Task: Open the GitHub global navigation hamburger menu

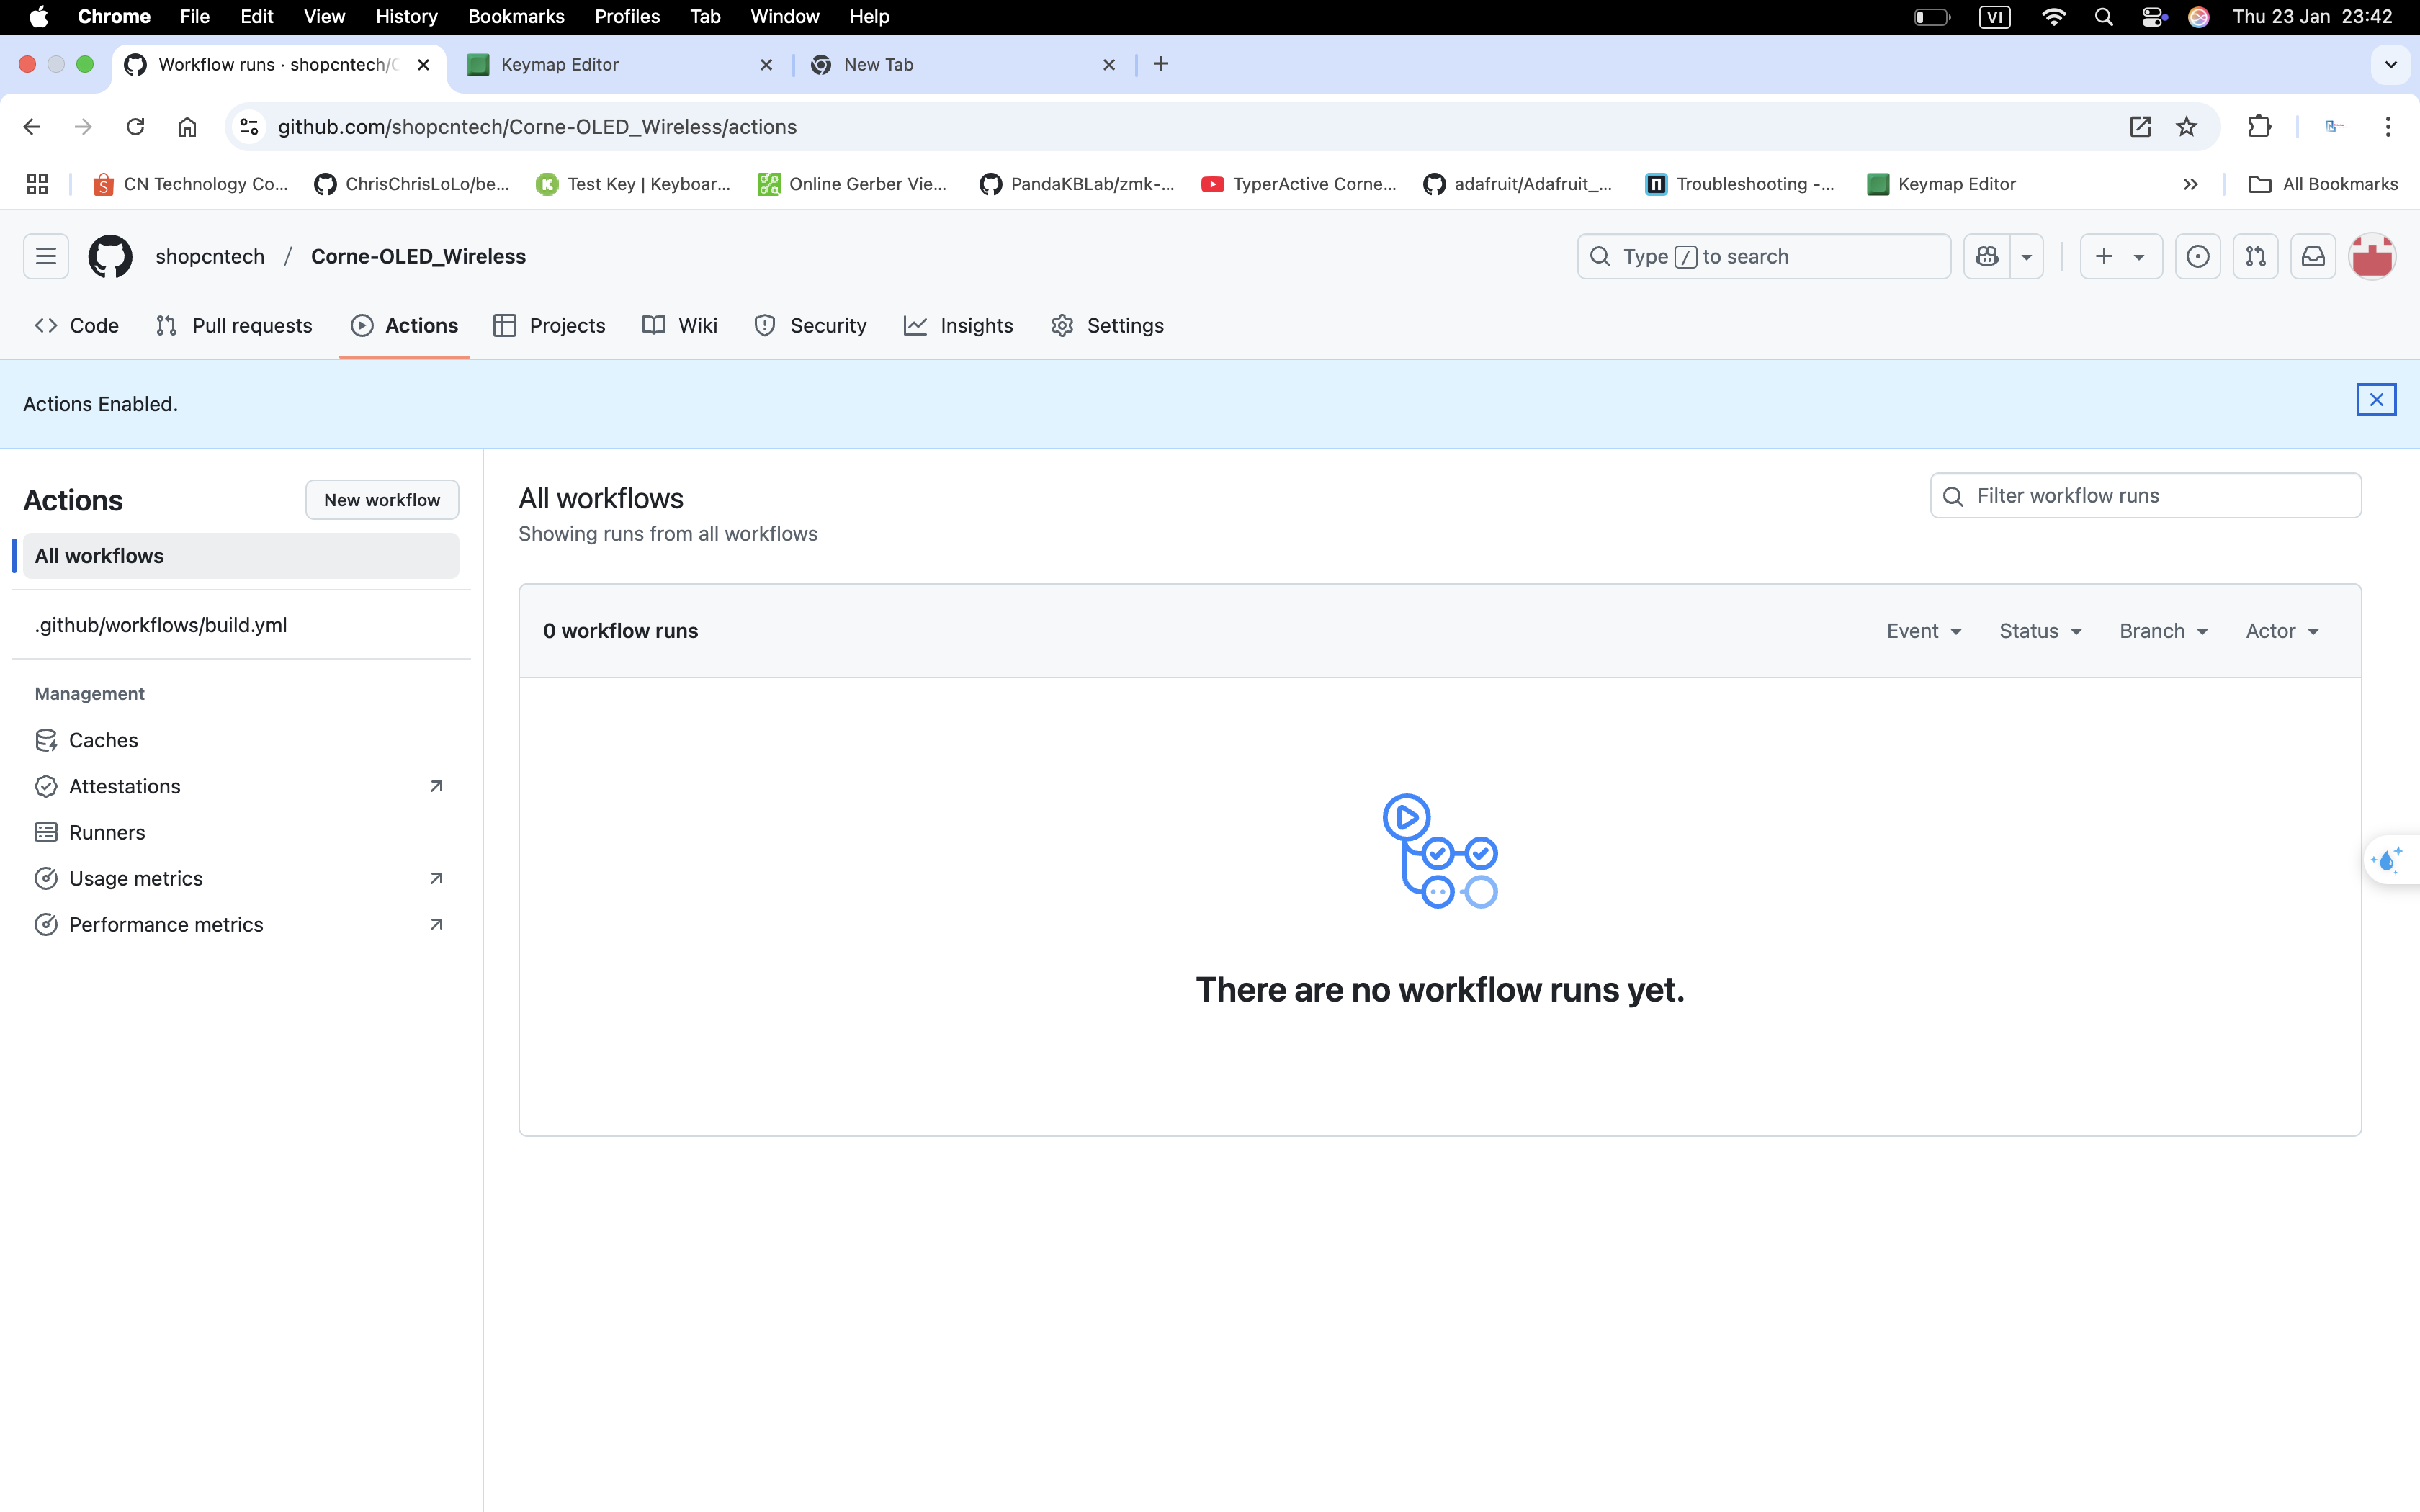Action: [46, 256]
